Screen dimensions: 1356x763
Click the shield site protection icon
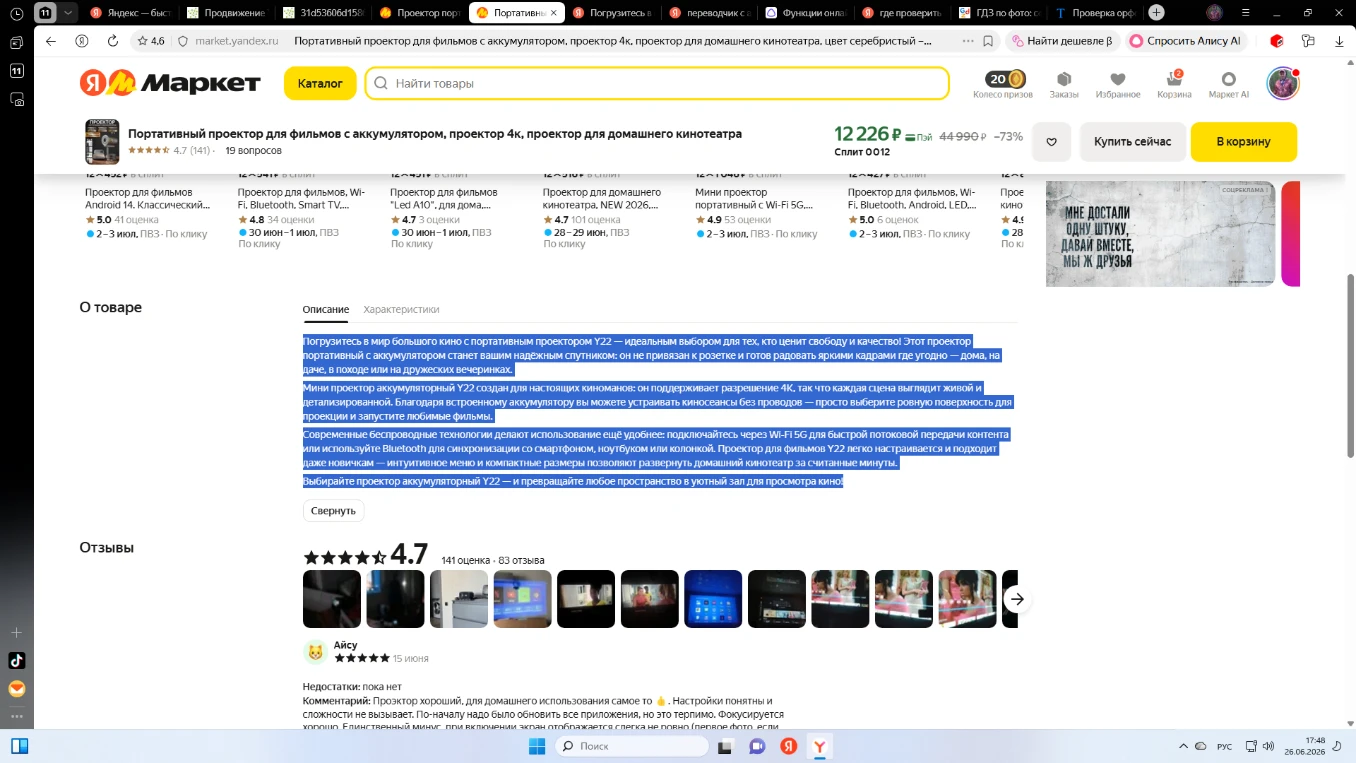pos(183,41)
